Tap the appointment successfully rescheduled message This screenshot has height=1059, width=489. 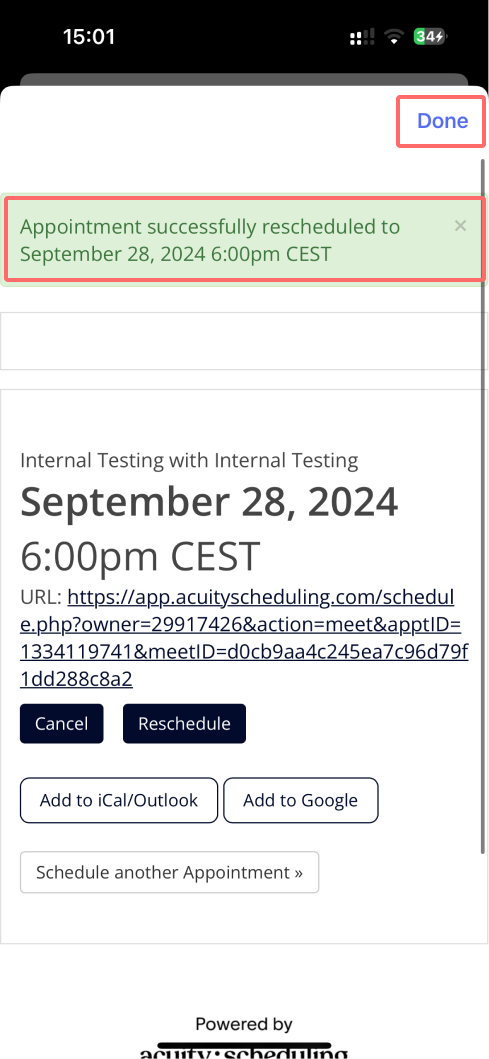pyautogui.click(x=209, y=240)
